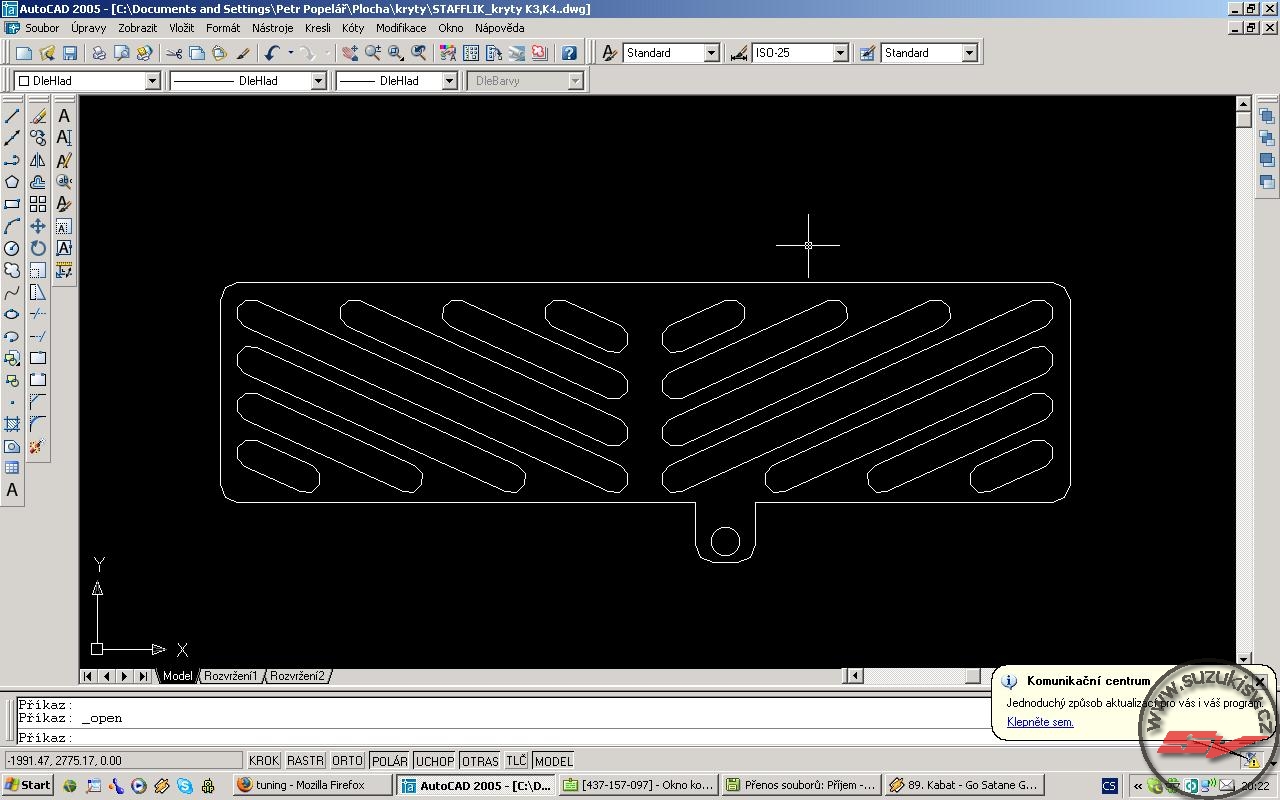Select the Circle draw tool
1280x800 pixels.
click(x=12, y=248)
